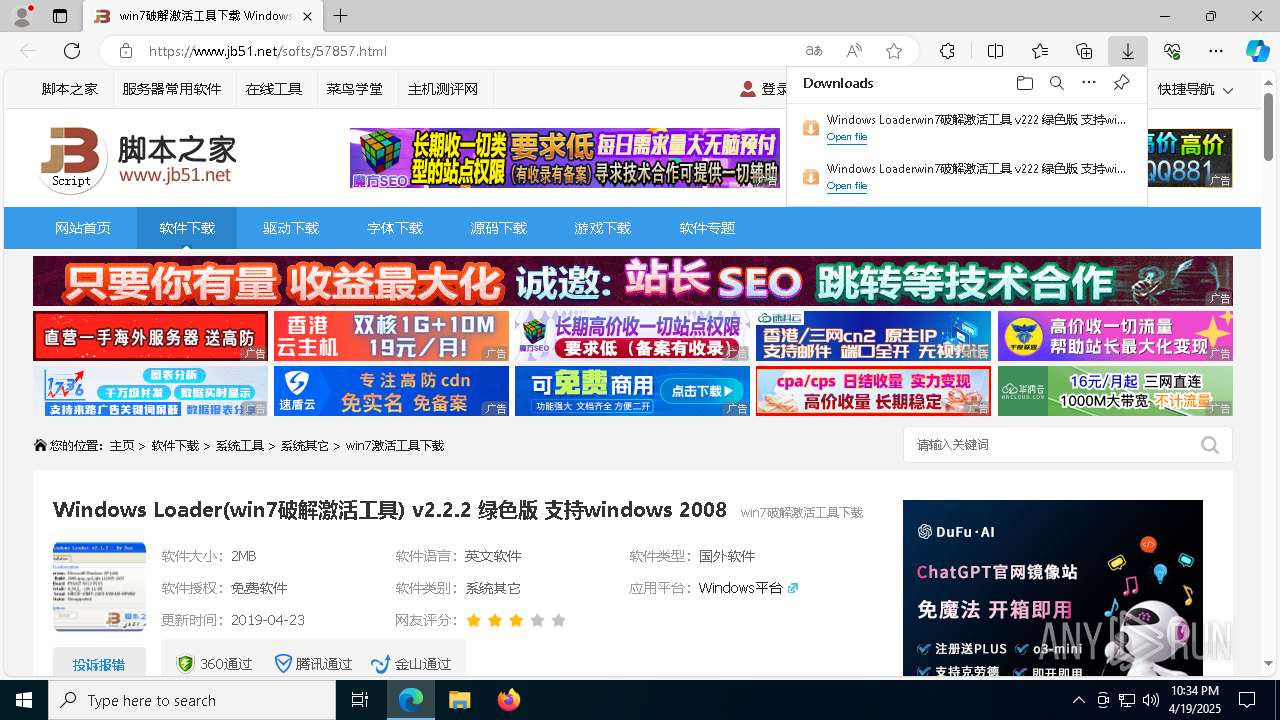Switch to the 字体下载 tab
The width and height of the screenshot is (1280, 720).
[x=395, y=228]
